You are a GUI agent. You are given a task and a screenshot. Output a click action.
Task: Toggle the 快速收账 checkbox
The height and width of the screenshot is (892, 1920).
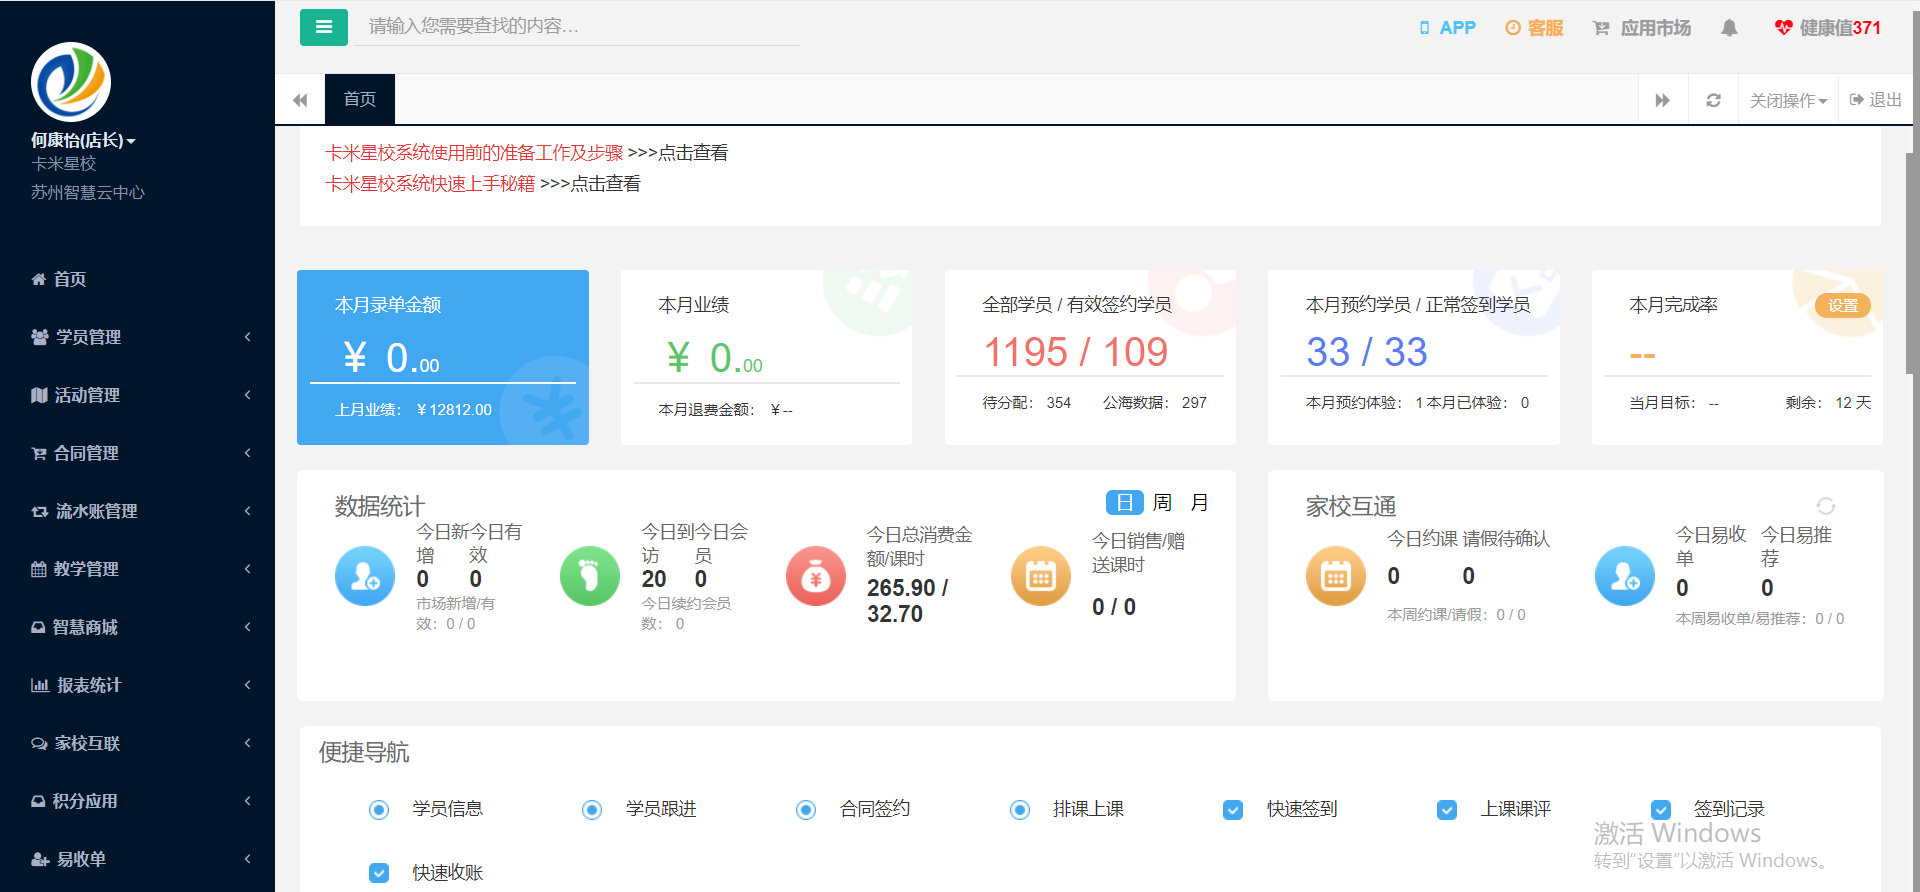pyautogui.click(x=379, y=873)
